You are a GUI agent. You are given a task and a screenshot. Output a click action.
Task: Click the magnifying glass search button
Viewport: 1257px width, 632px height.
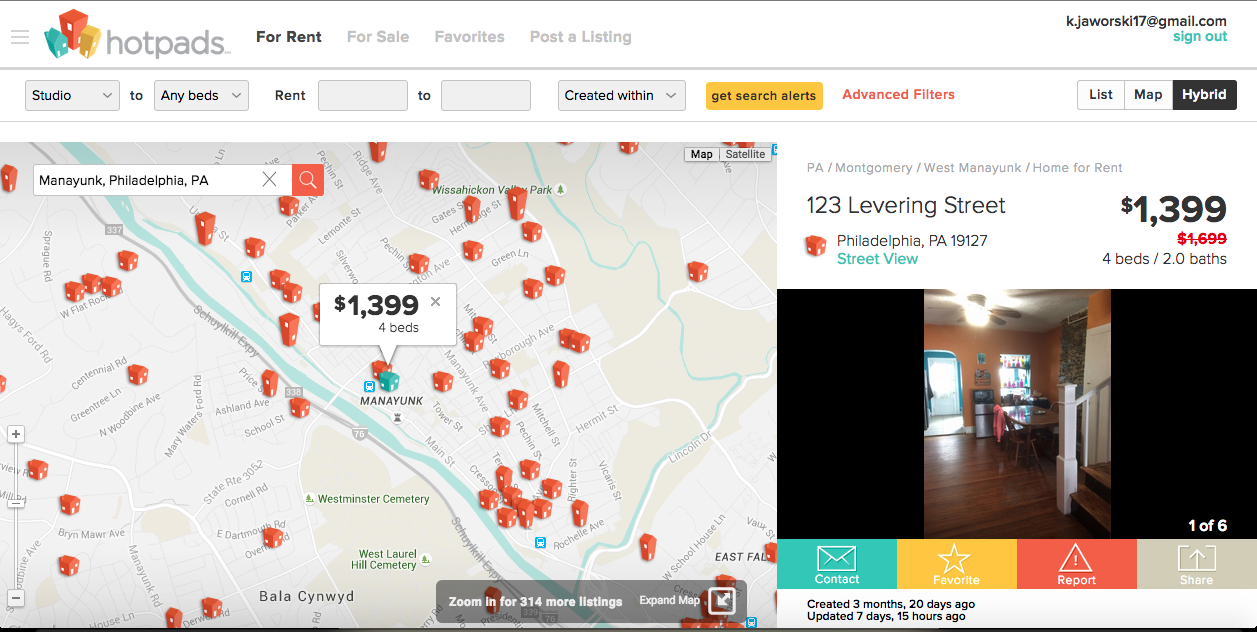coord(308,180)
